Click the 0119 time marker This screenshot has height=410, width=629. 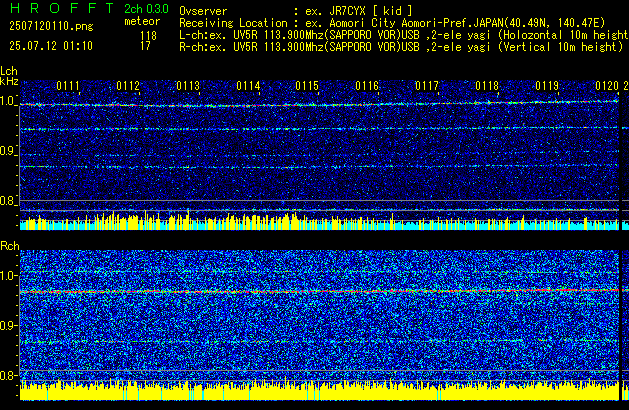(547, 86)
